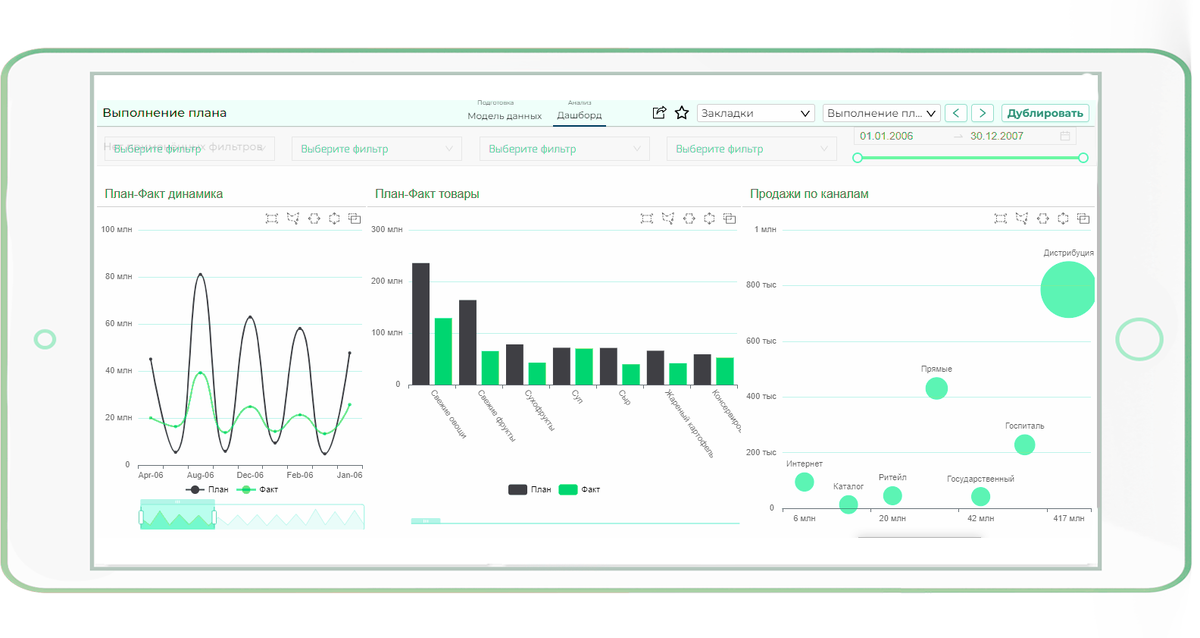Select polygon selection tool in Продажи по каналам
This screenshot has width=1200, height=638.
click(x=1021, y=218)
